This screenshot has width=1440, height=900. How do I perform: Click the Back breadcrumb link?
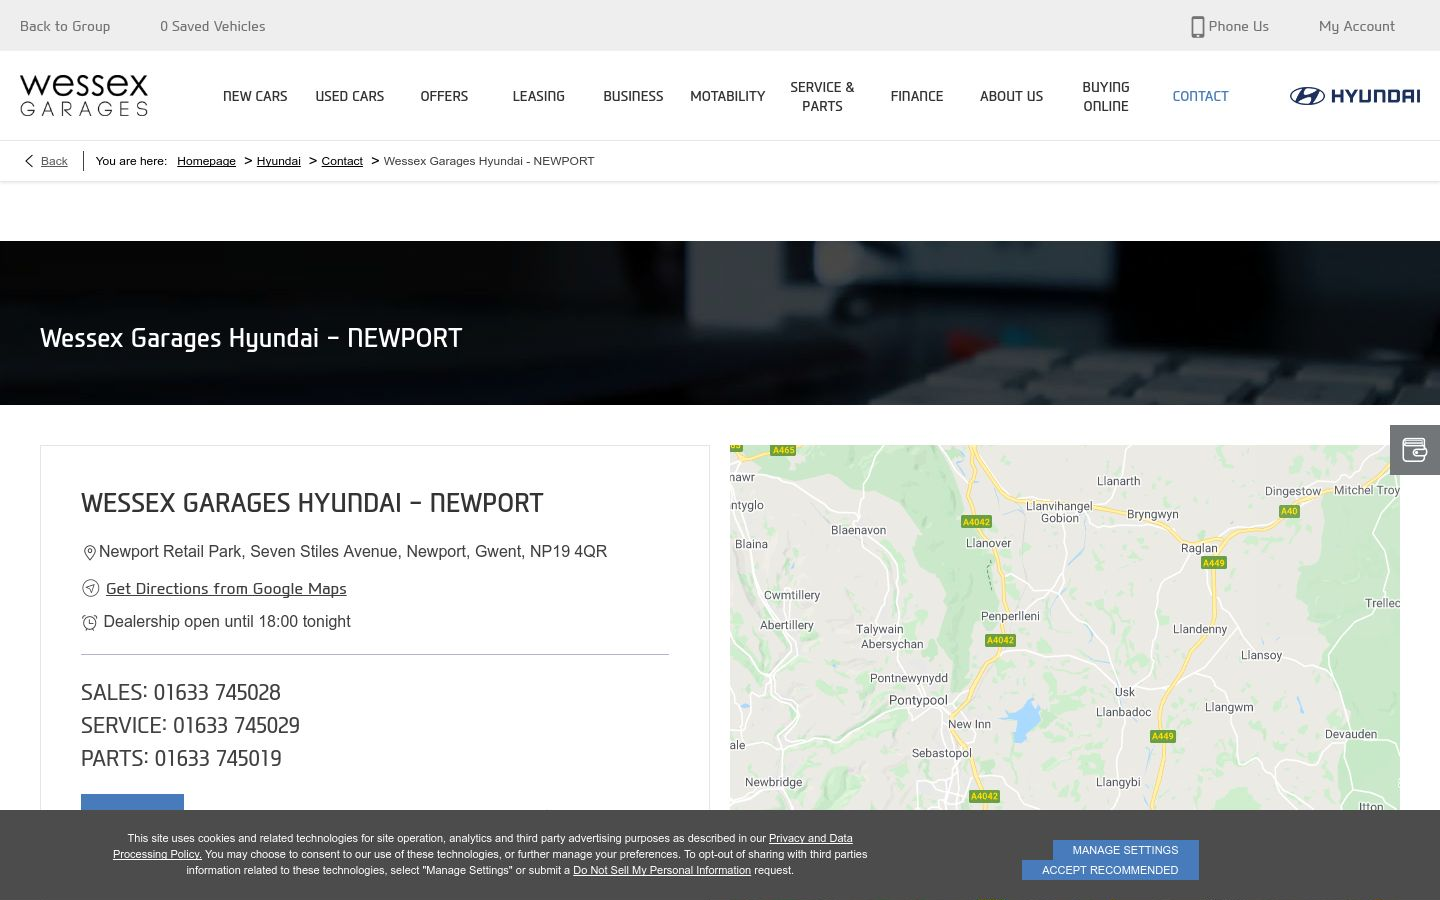pos(54,161)
